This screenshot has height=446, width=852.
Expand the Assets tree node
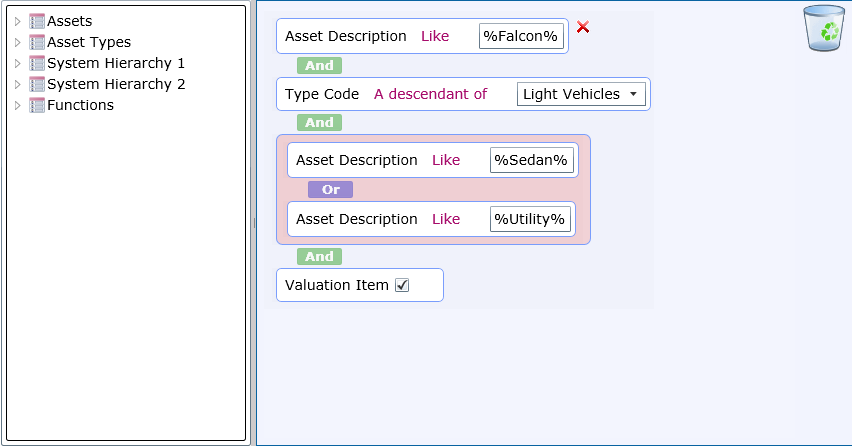point(17,21)
